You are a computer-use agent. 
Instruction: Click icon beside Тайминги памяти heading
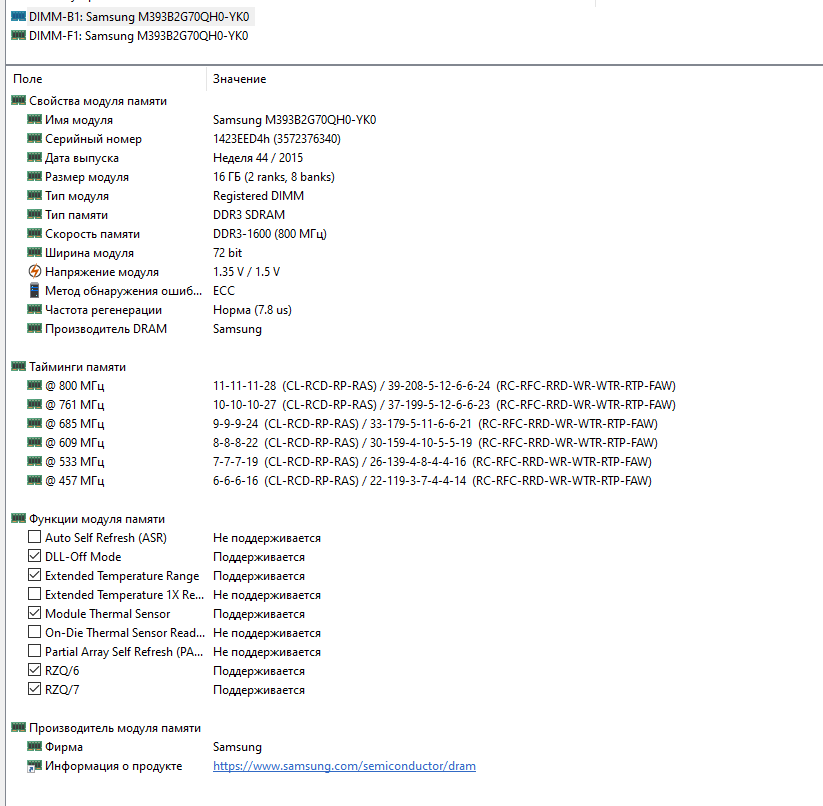click(18, 366)
